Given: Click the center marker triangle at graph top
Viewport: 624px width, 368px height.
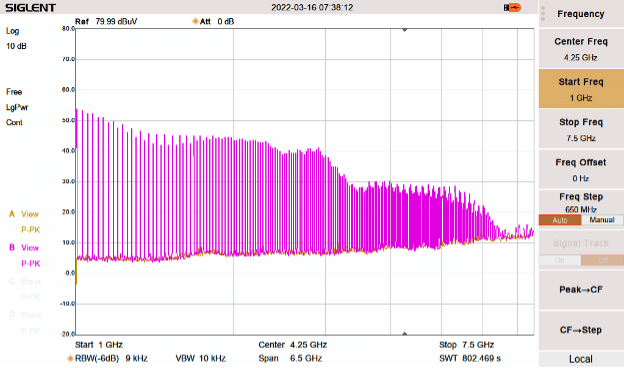Looking at the screenshot, I should pyautogui.click(x=405, y=30).
